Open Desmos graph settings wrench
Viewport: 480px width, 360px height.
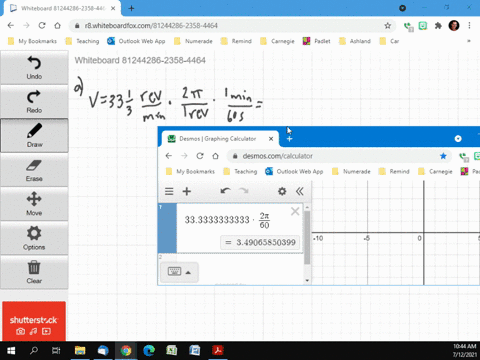[282, 191]
